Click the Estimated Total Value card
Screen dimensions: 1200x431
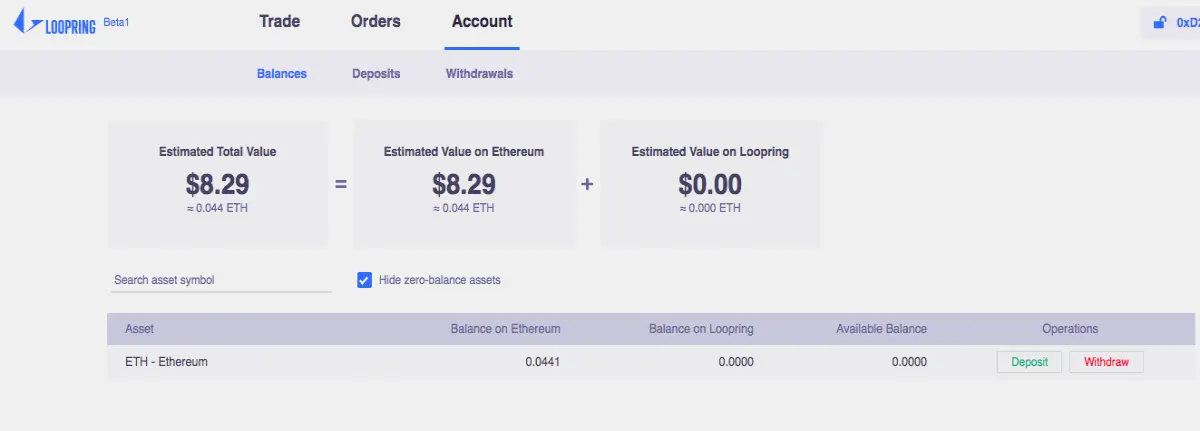point(218,184)
